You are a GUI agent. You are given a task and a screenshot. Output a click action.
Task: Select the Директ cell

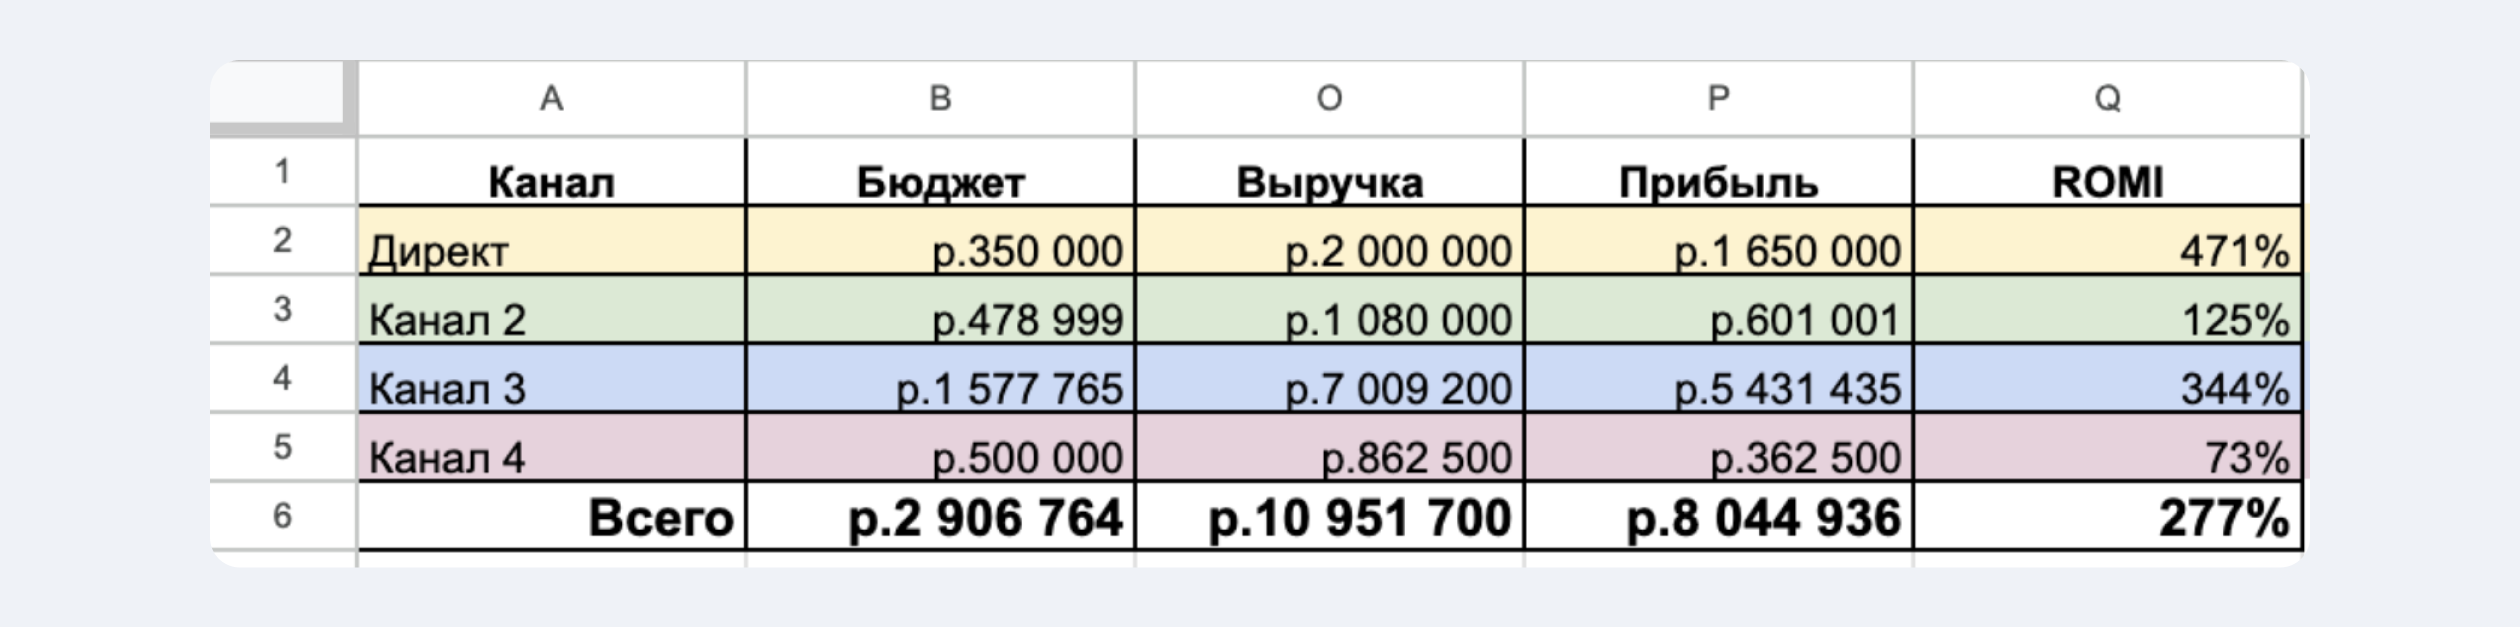click(x=551, y=241)
